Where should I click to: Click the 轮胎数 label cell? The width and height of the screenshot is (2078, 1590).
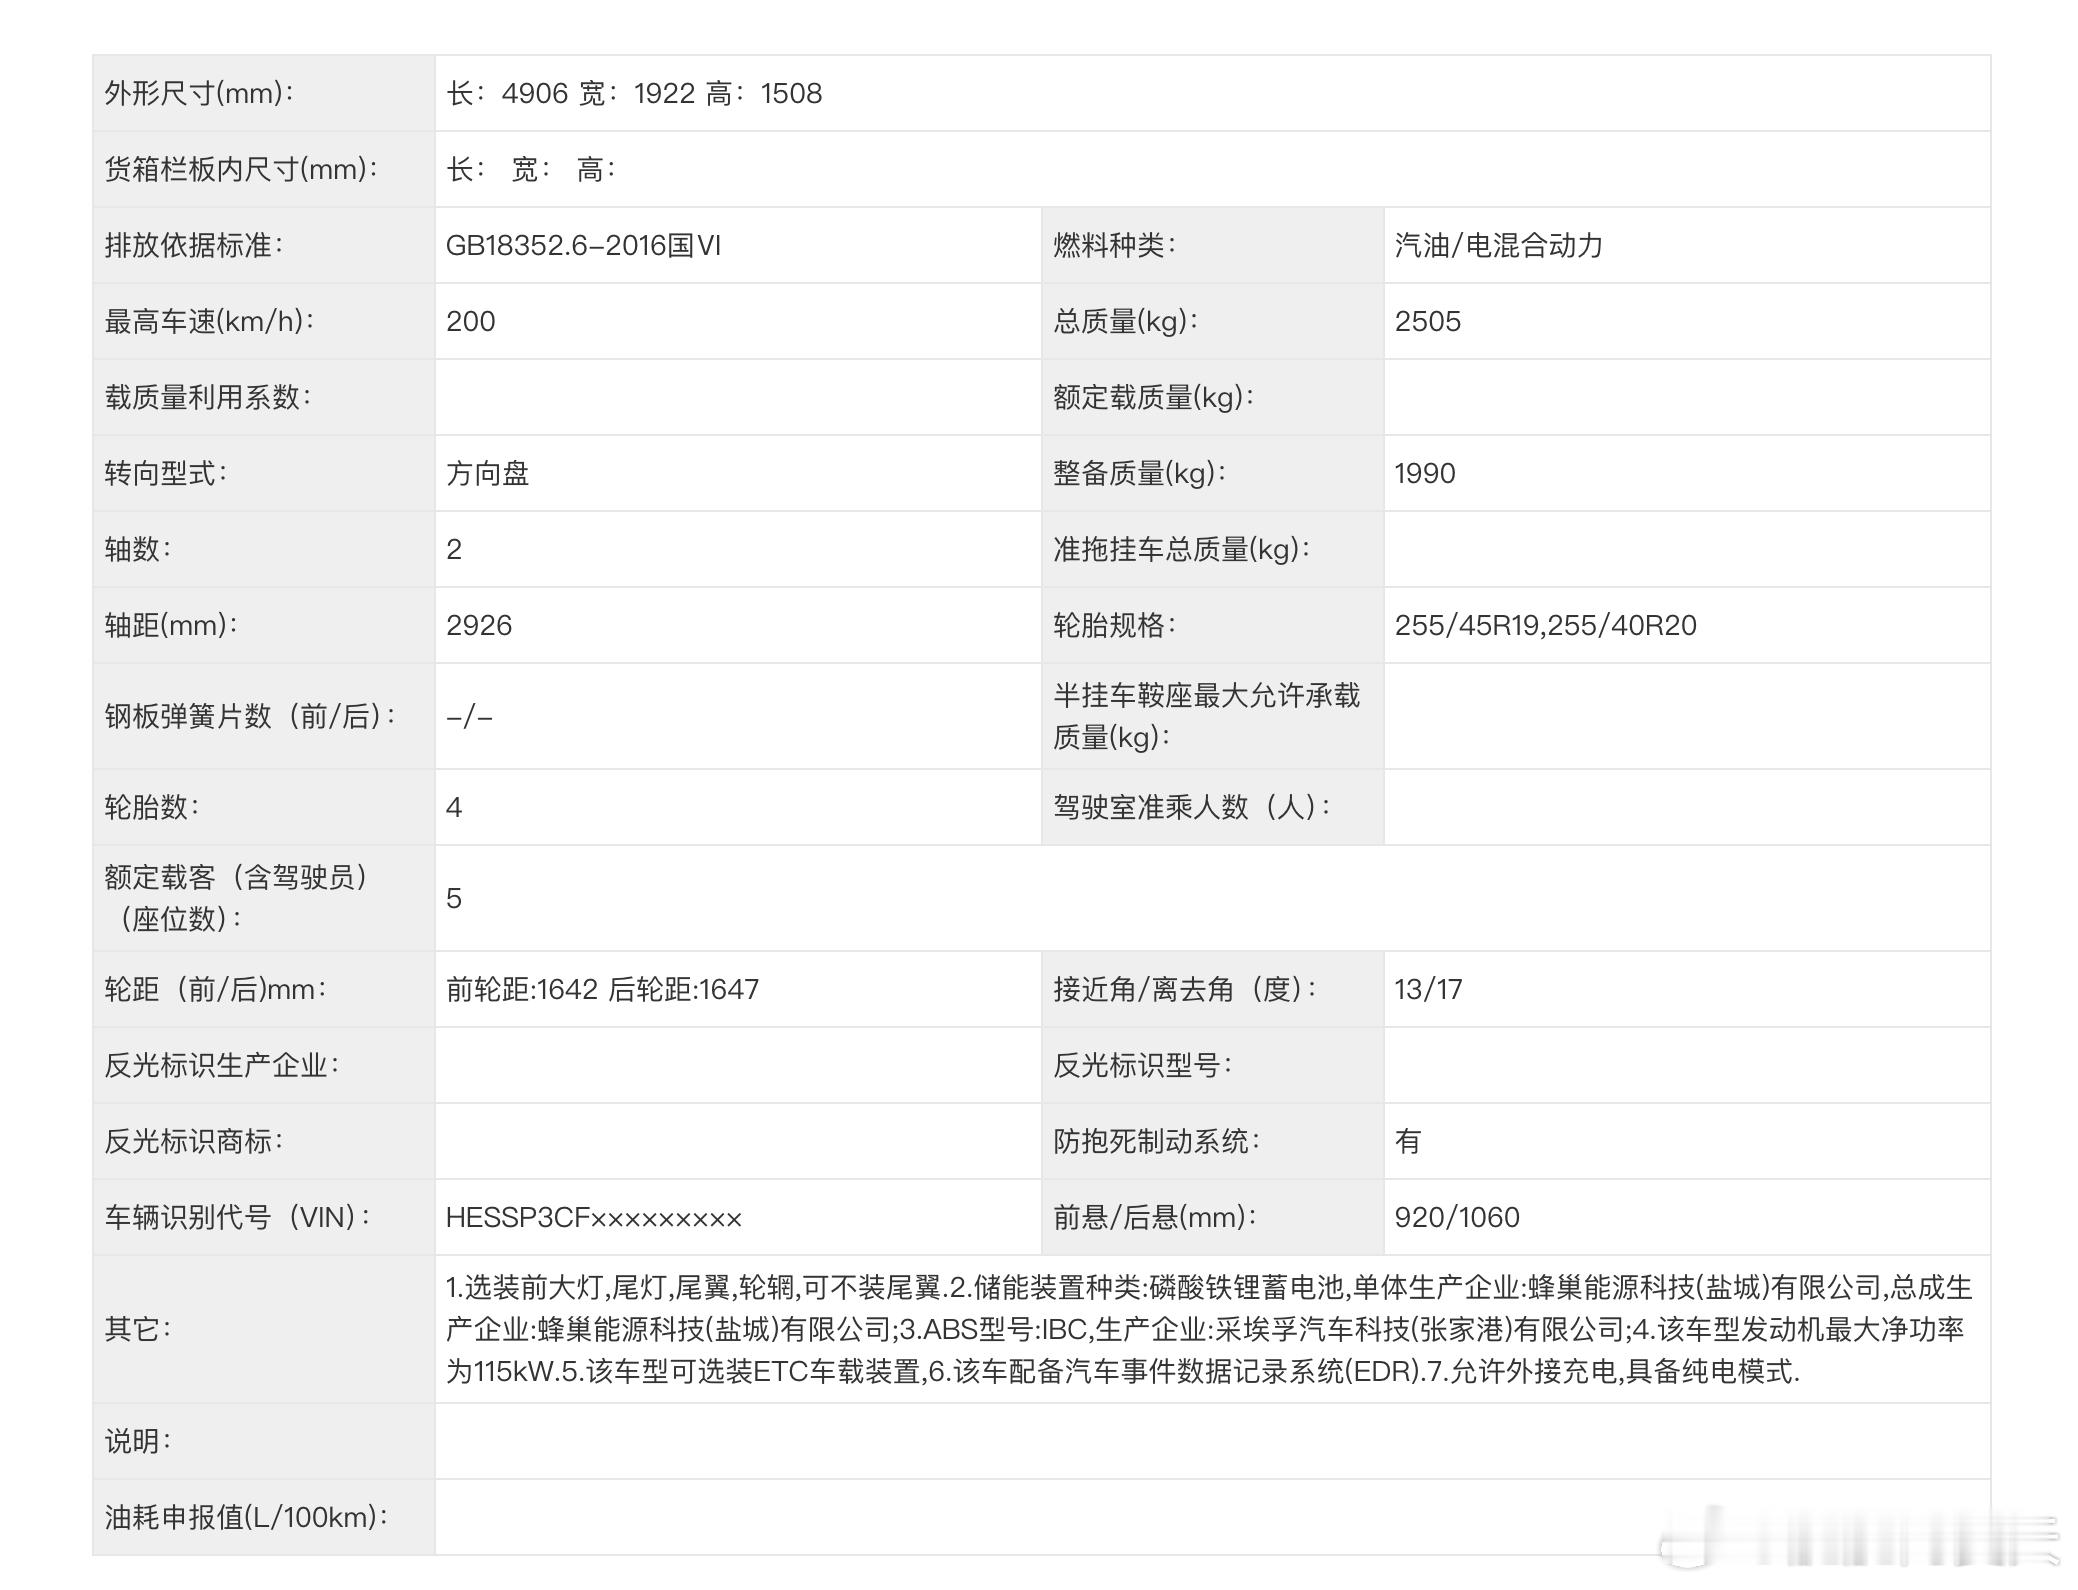(x=152, y=808)
